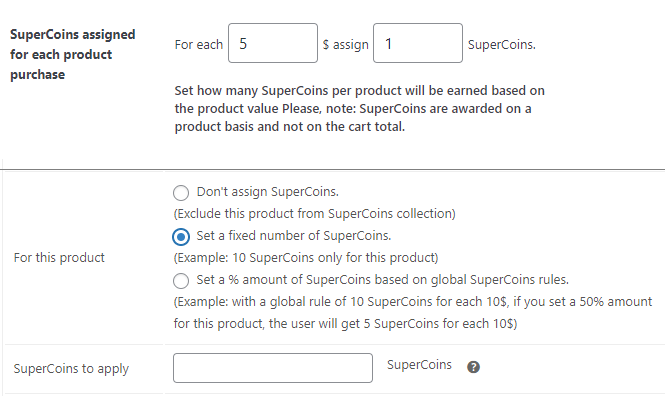Viewport: 665px width, 396px height.
Task: Click the SuperCoins assigned for each product purchase heading
Action: point(73,54)
